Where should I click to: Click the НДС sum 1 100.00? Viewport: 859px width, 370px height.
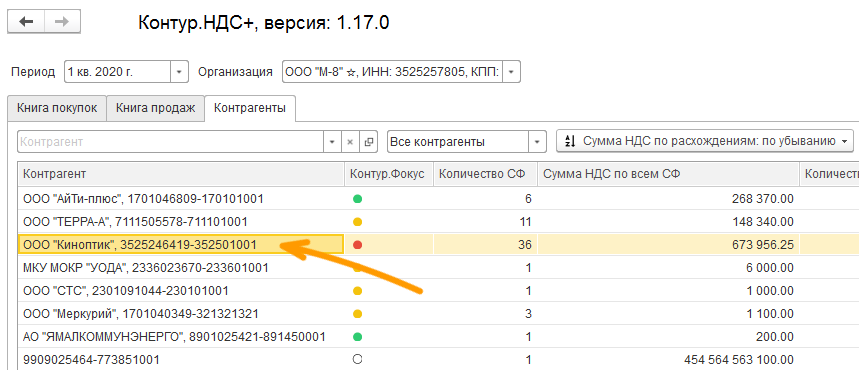point(770,314)
